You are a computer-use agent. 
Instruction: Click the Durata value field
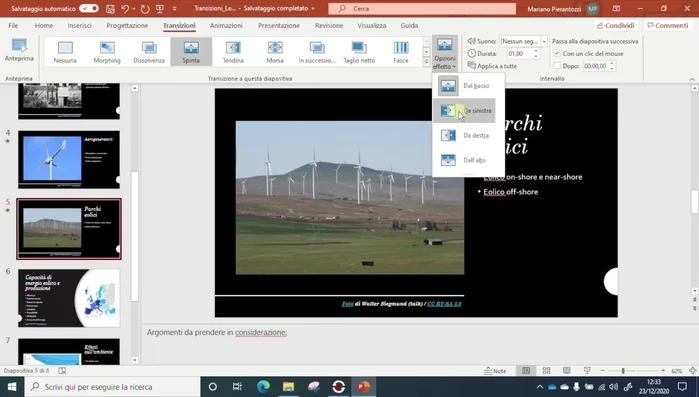click(x=519, y=53)
